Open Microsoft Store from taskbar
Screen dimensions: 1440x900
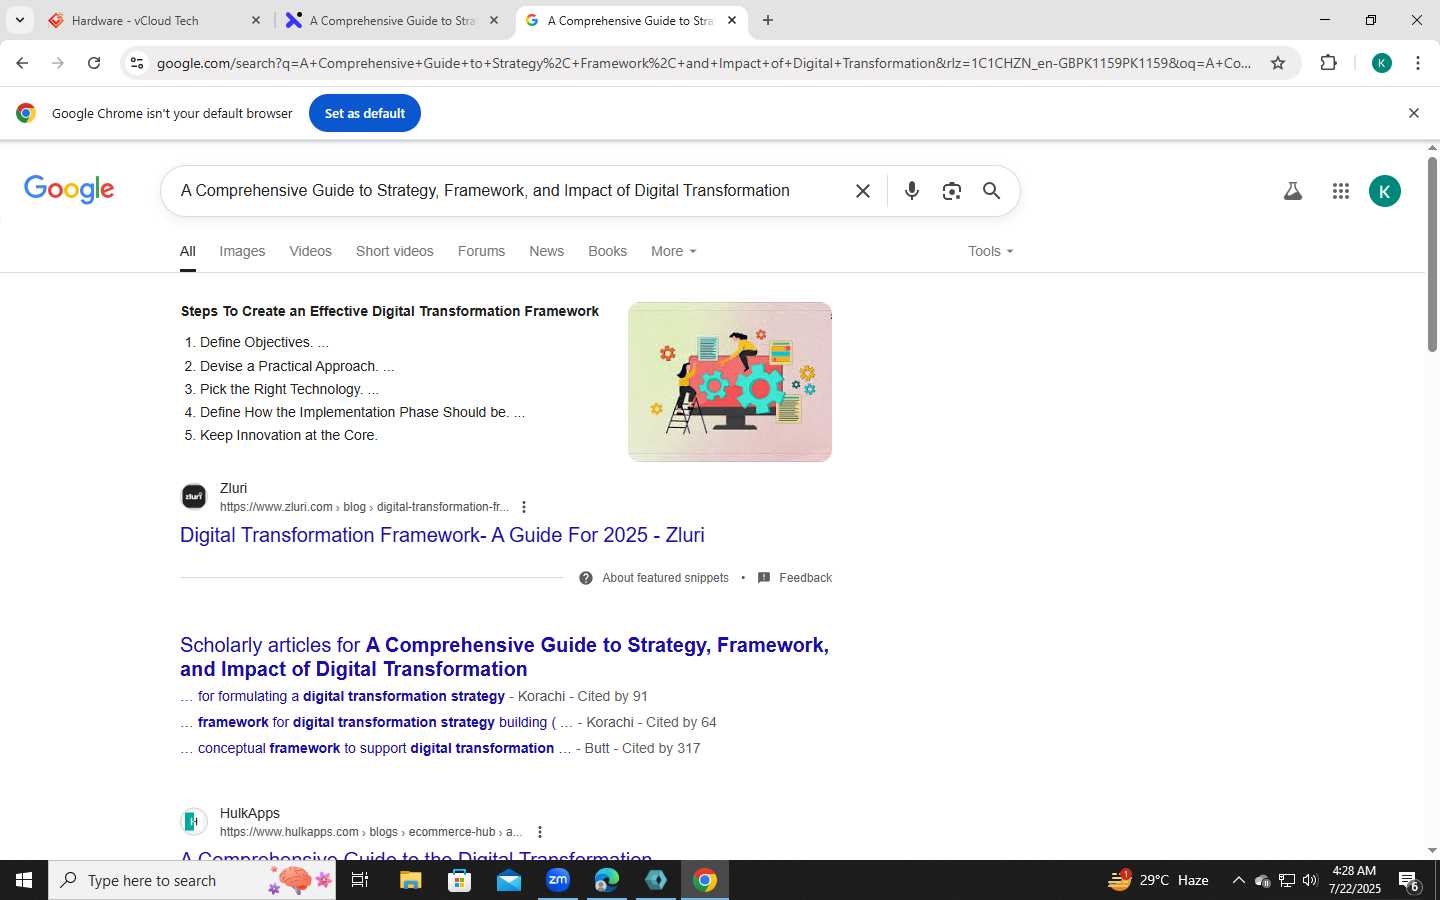pos(459,880)
